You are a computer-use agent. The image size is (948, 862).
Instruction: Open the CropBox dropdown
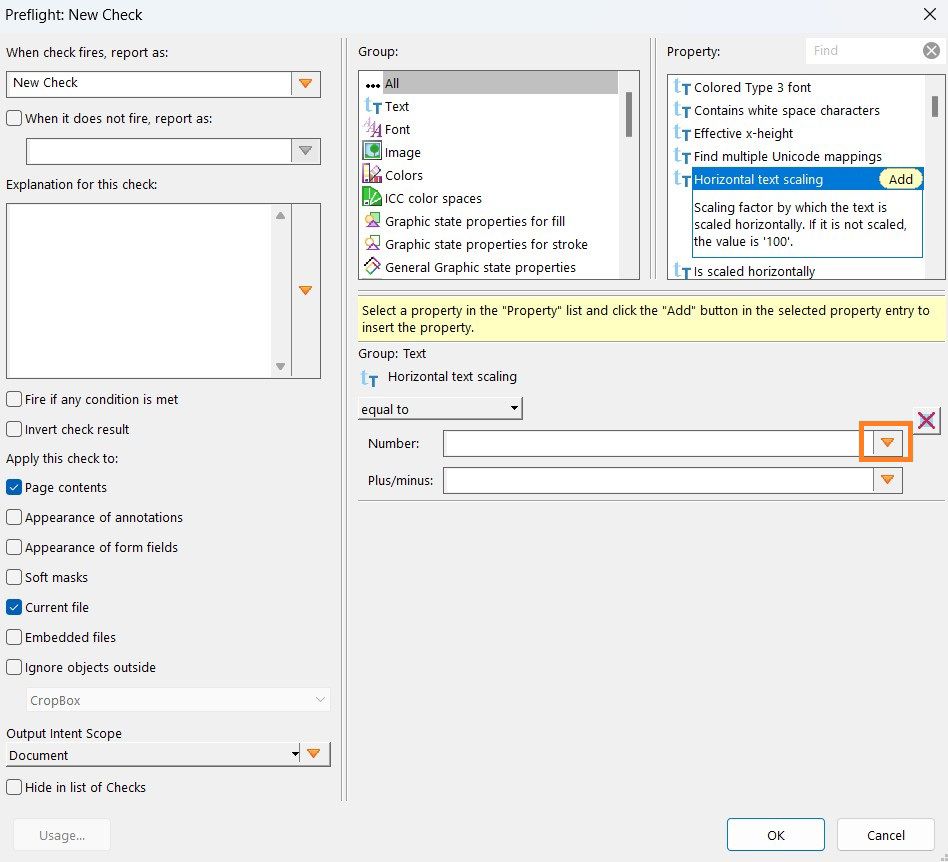pos(178,700)
